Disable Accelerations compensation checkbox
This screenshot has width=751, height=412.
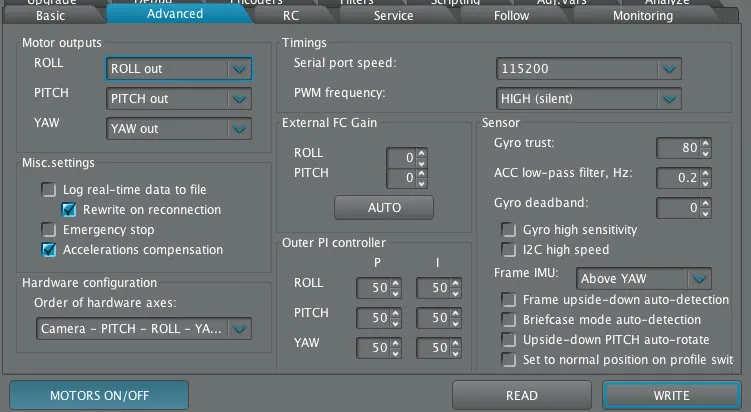coord(49,250)
